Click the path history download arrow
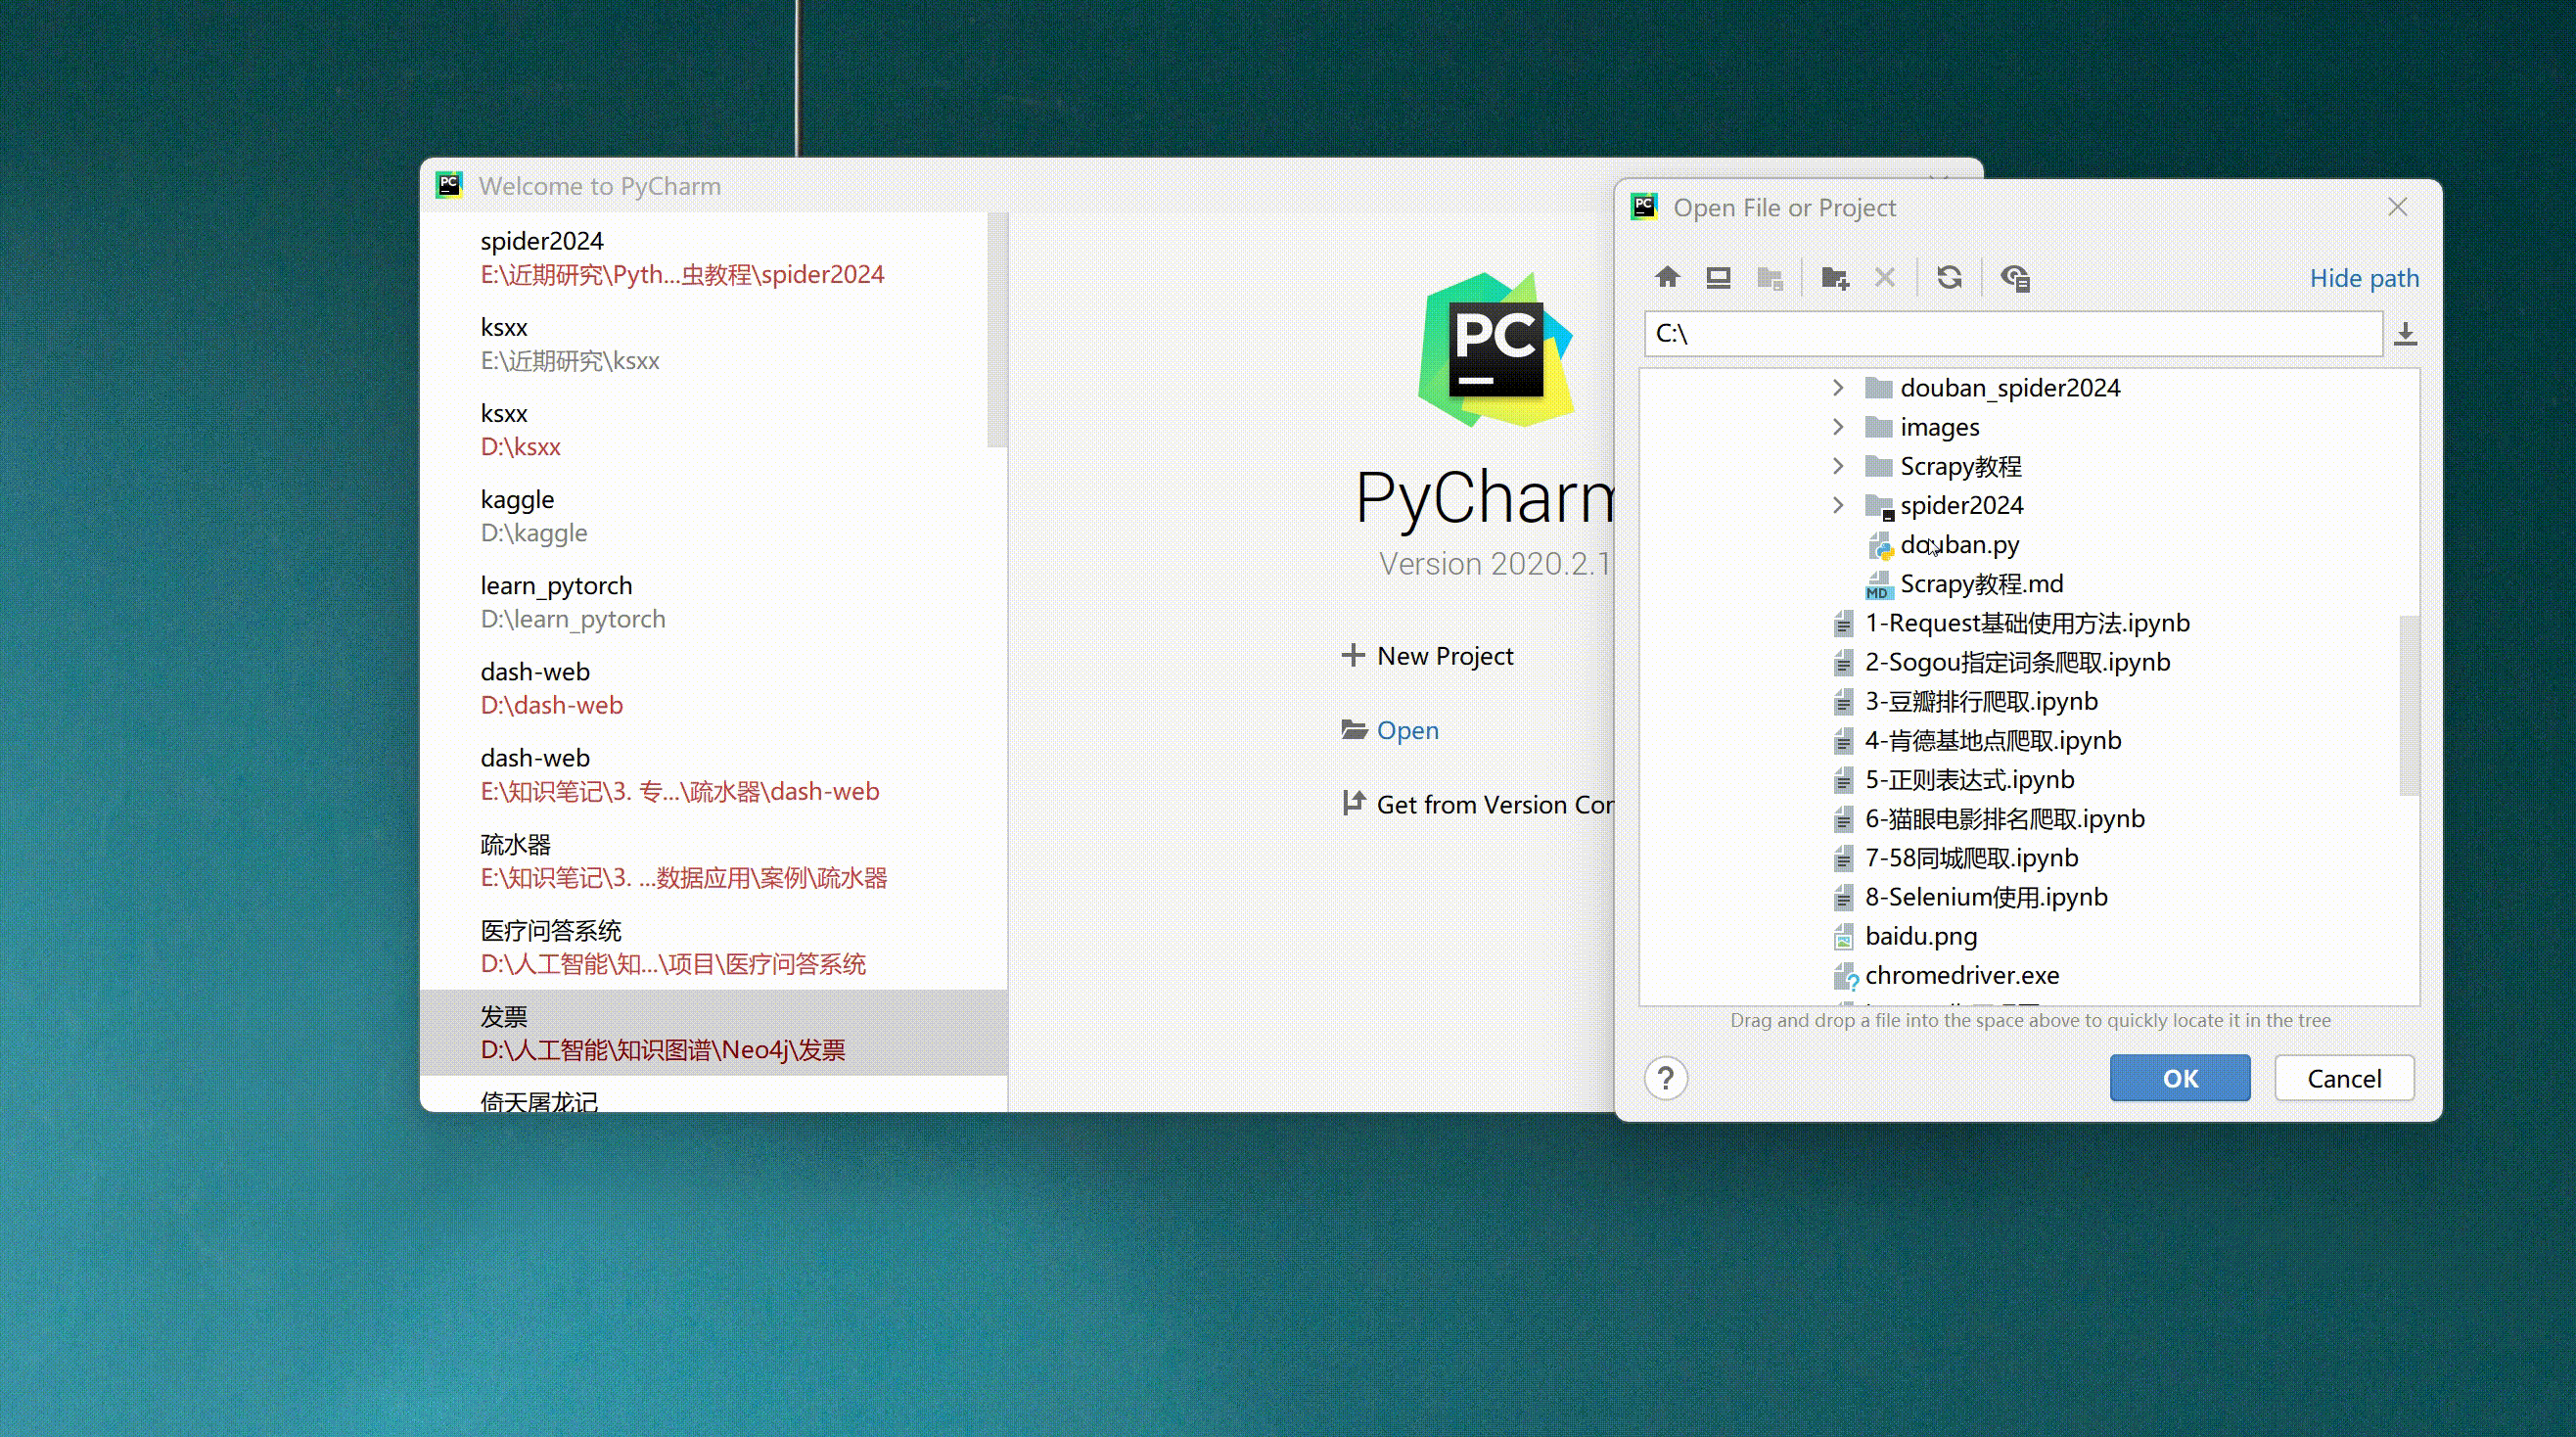Viewport: 2576px width, 1437px height. [2405, 334]
